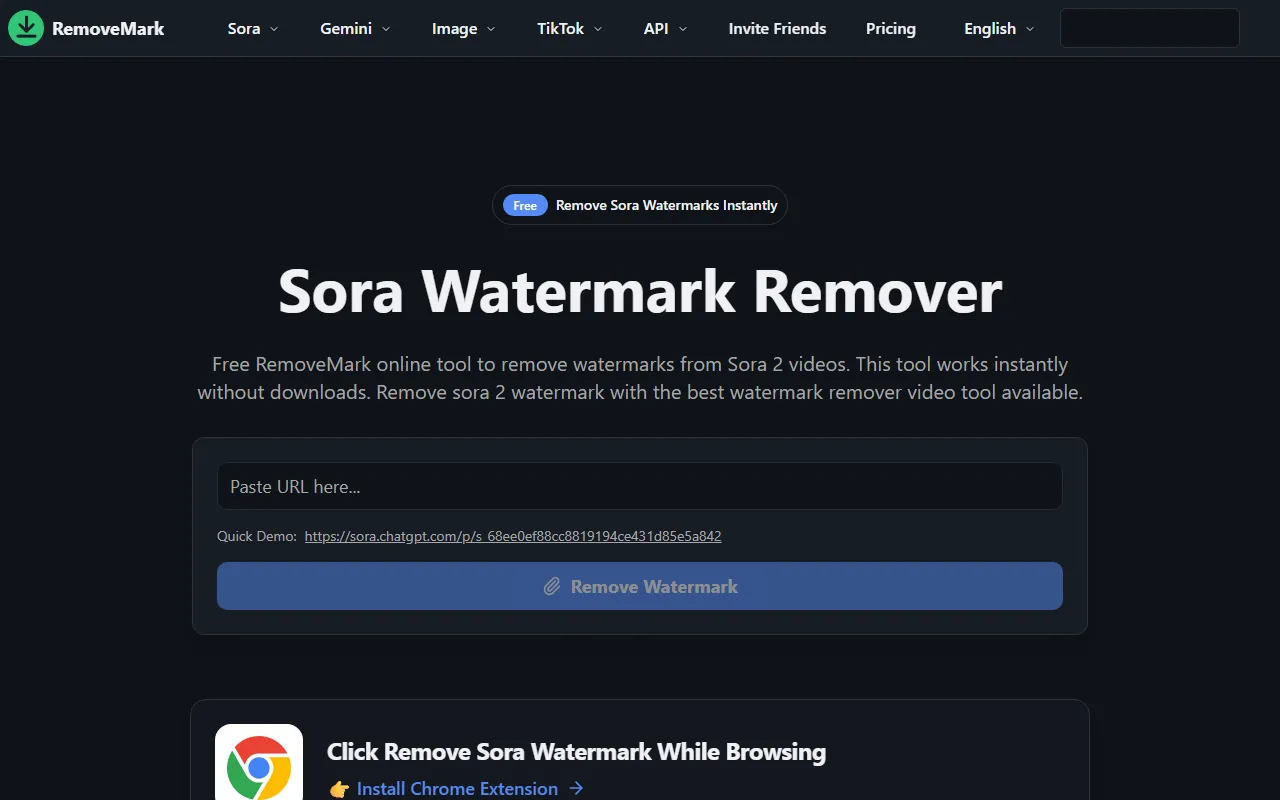Click the dark empty button in top-right header

click(1149, 28)
